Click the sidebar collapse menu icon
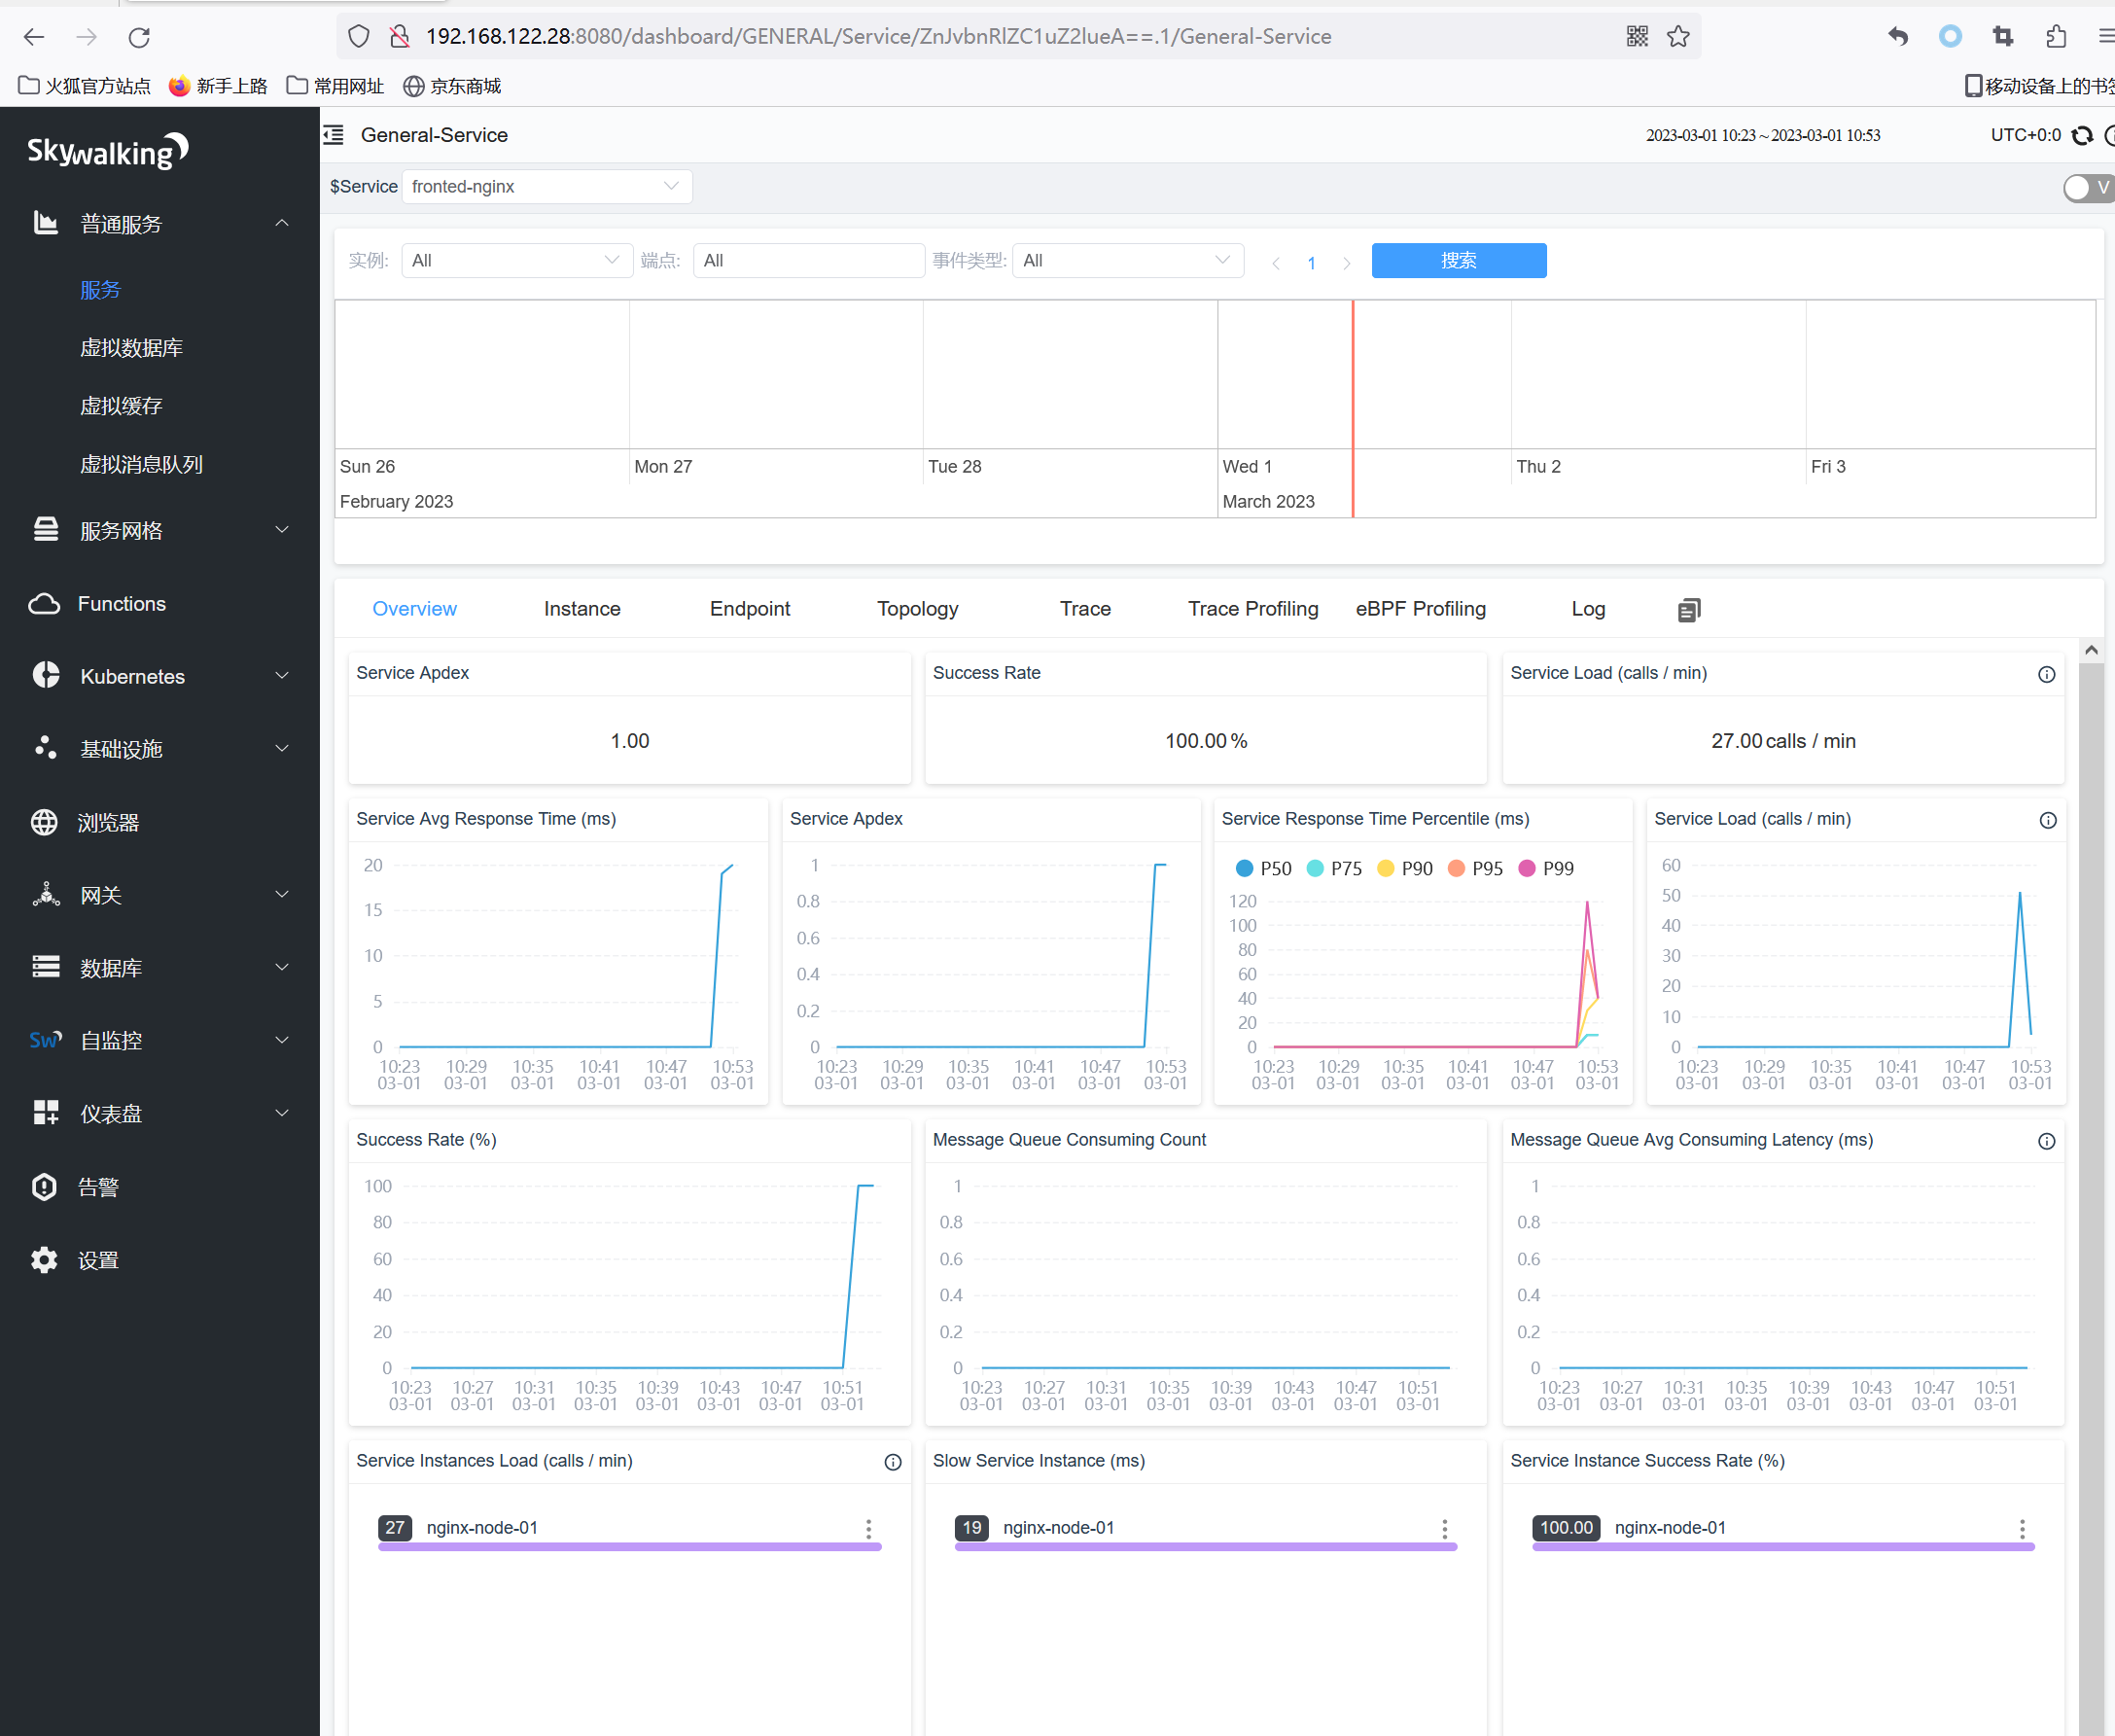2115x1736 pixels. click(334, 135)
